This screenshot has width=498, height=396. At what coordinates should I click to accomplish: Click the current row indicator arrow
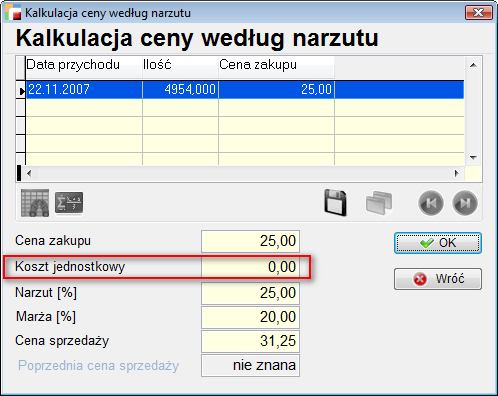tap(21, 90)
